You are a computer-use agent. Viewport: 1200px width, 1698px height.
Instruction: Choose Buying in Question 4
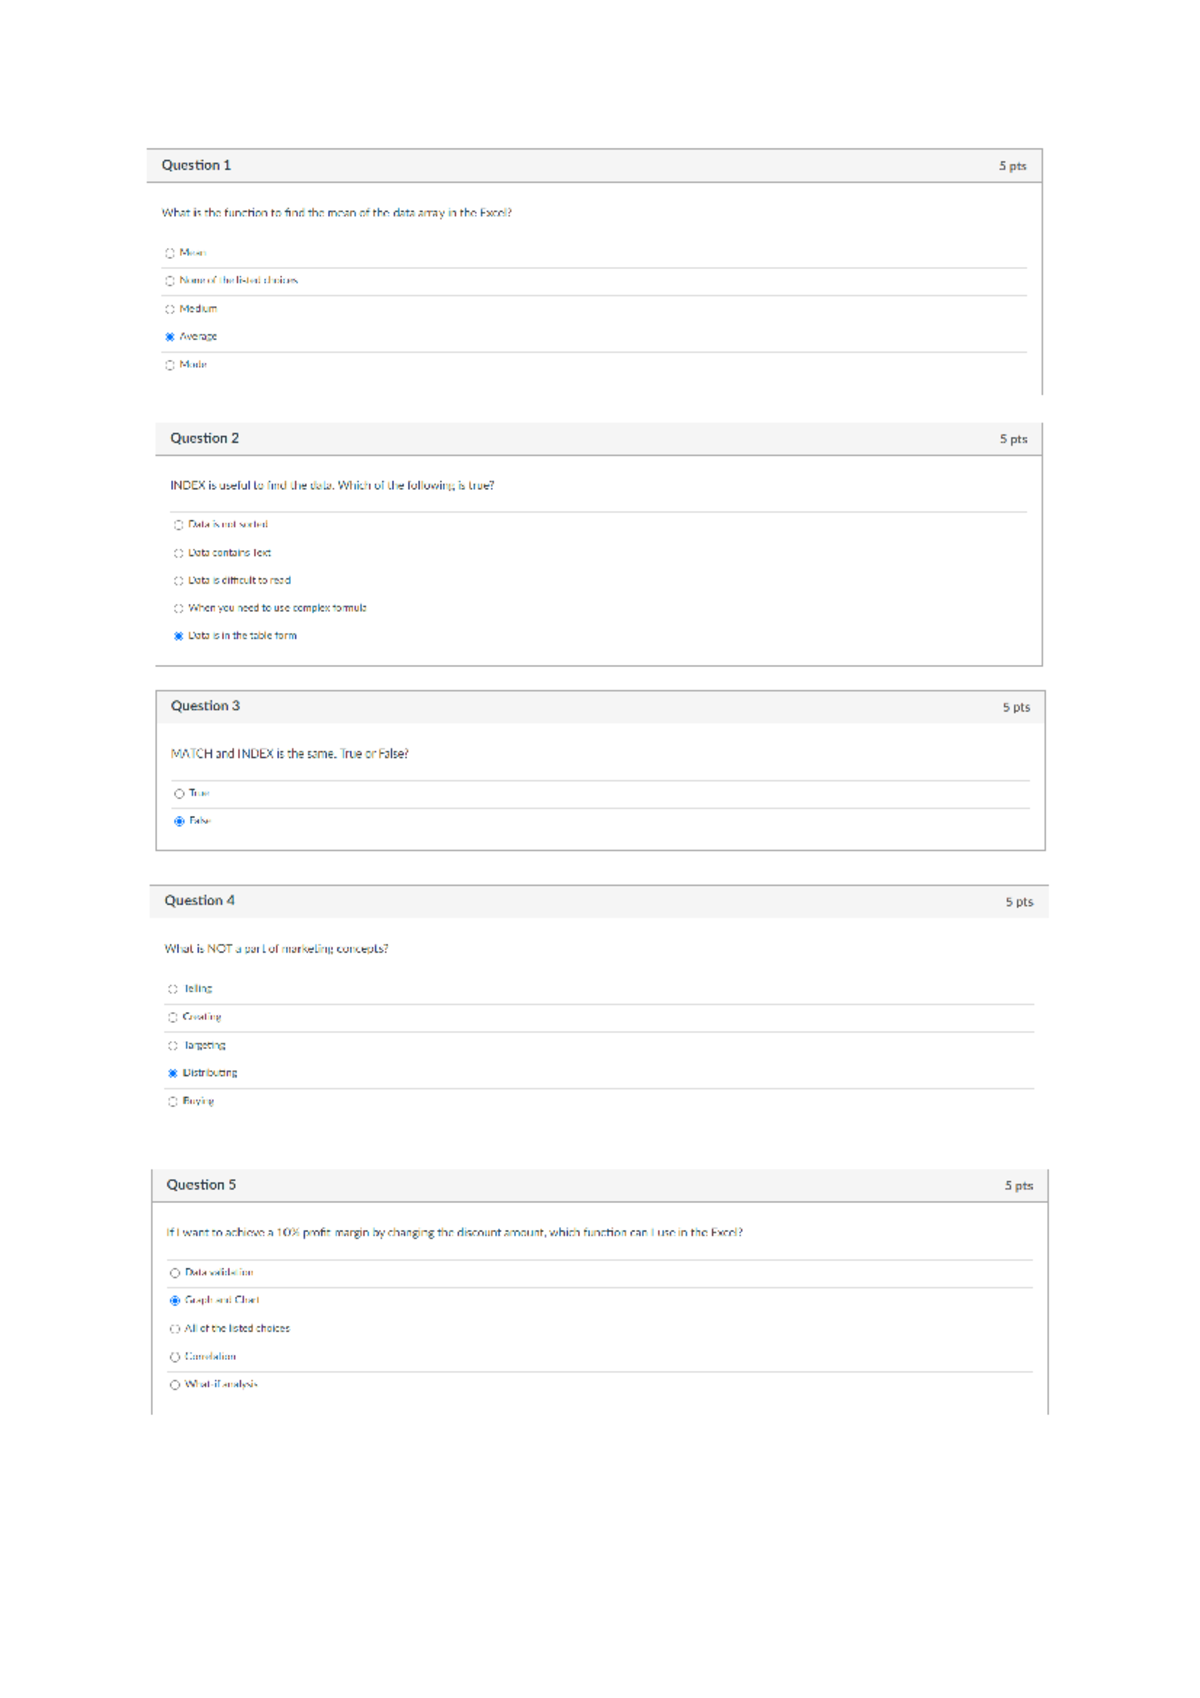click(x=173, y=1102)
